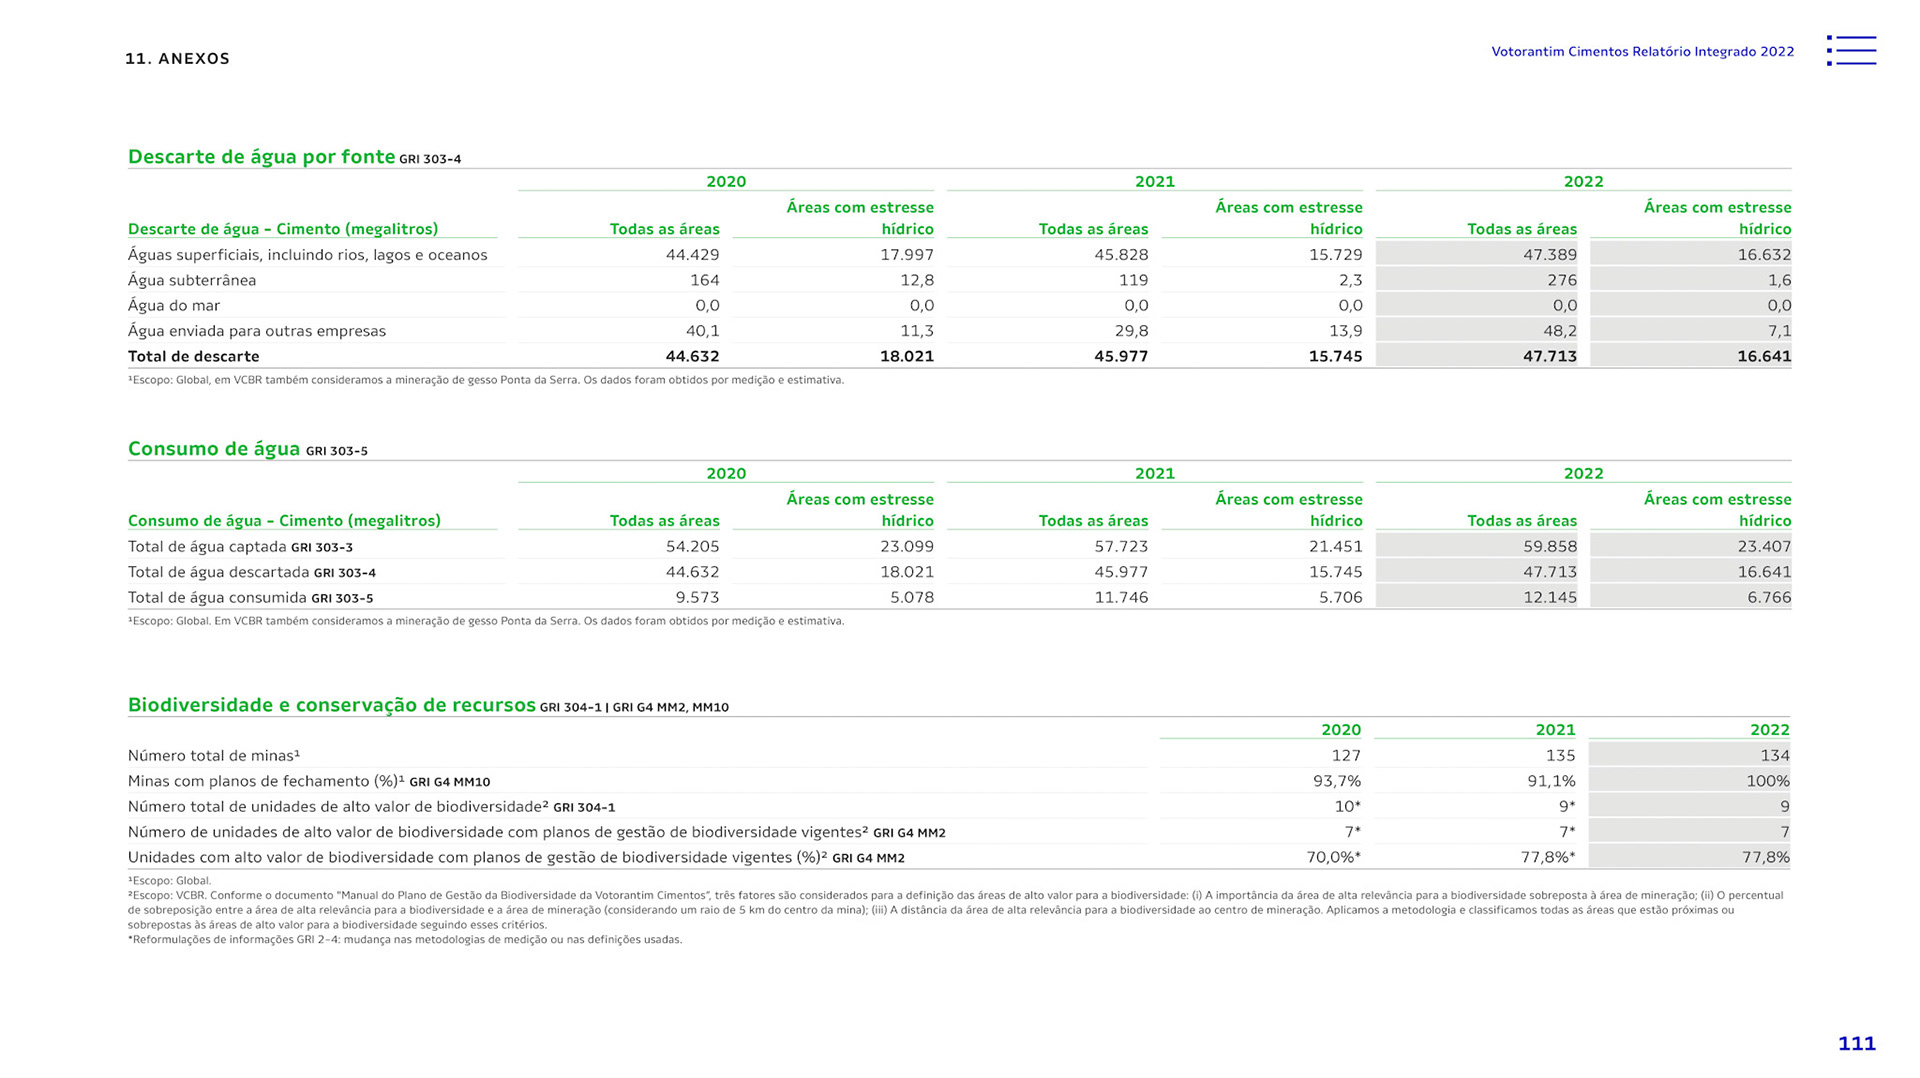Click 'Biodiversidade e conservação de recursos' heading
Viewport: 1920px width, 1078px height.
click(x=332, y=705)
